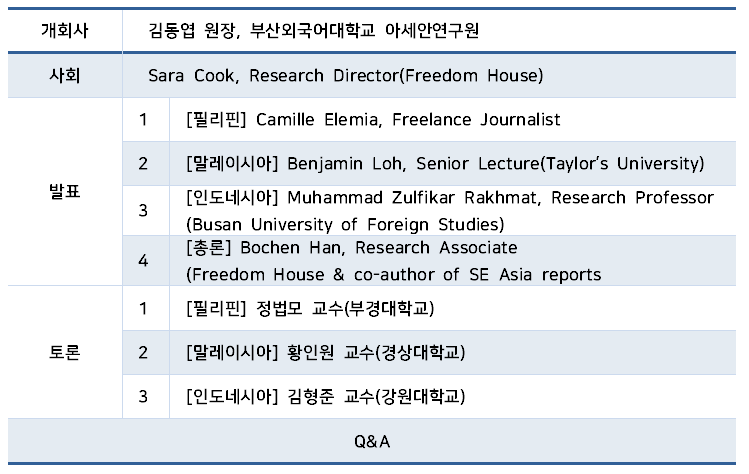Click the 사회 row label
749x474 pixels.
[x=64, y=75]
